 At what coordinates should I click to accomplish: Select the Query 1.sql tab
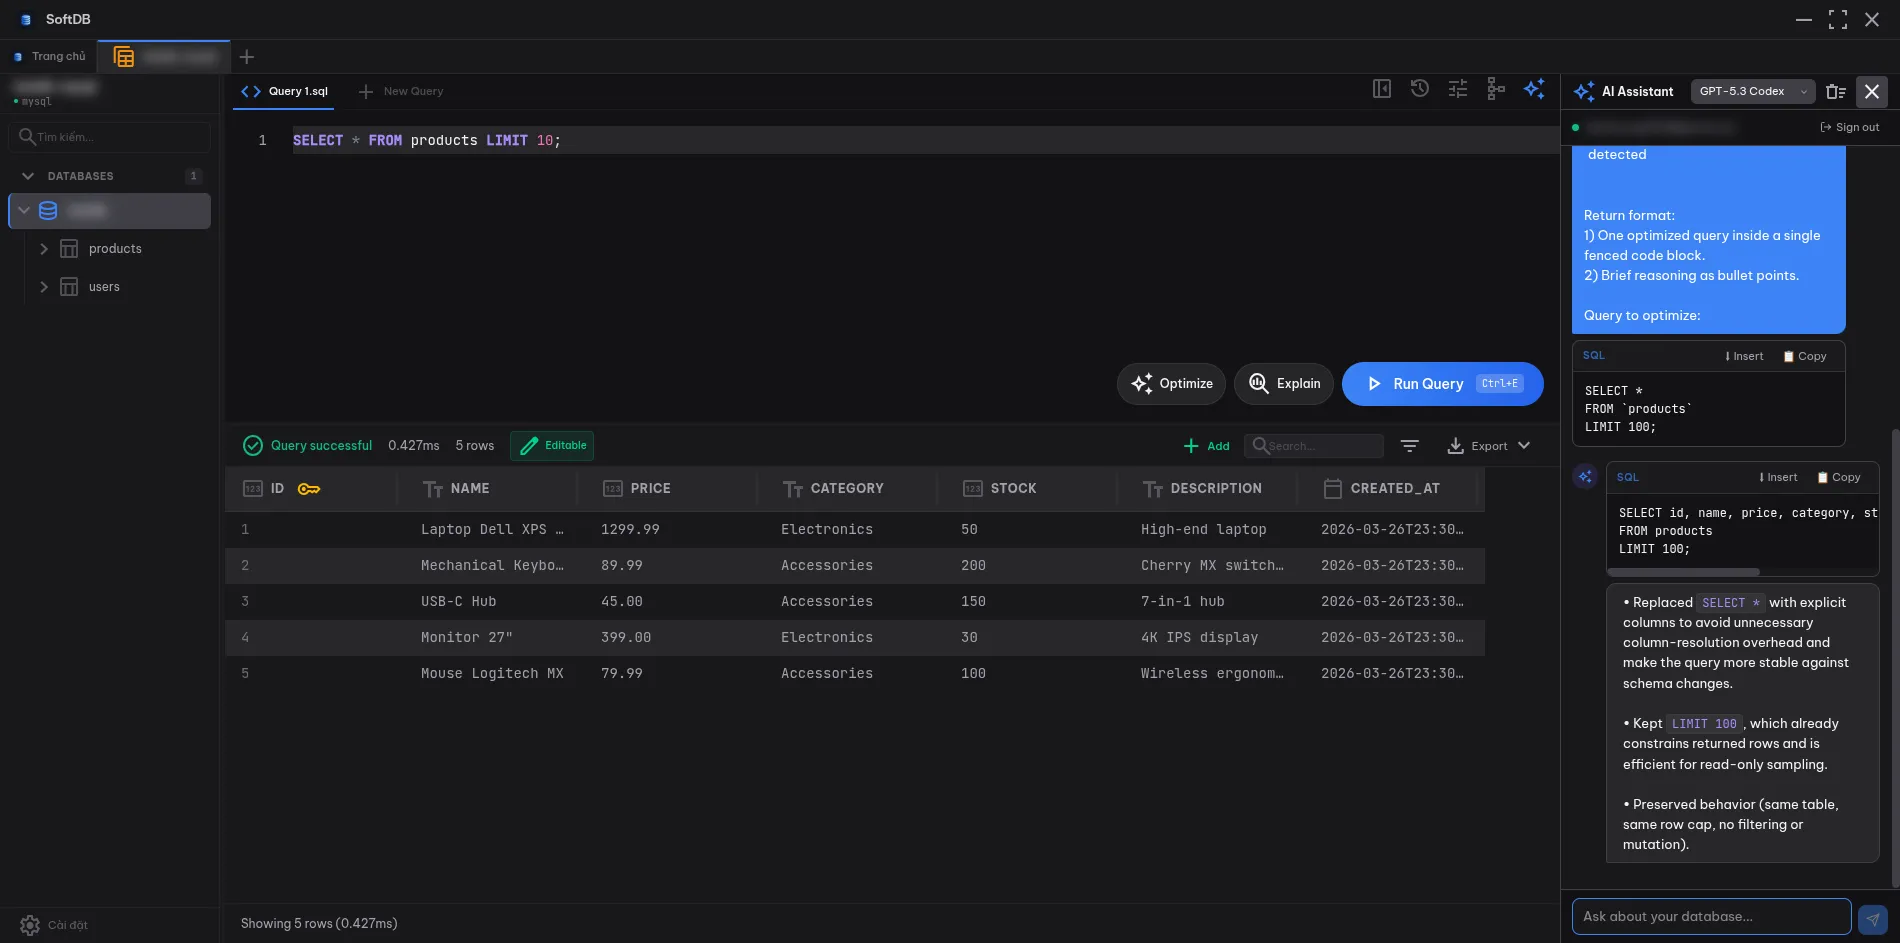click(296, 91)
